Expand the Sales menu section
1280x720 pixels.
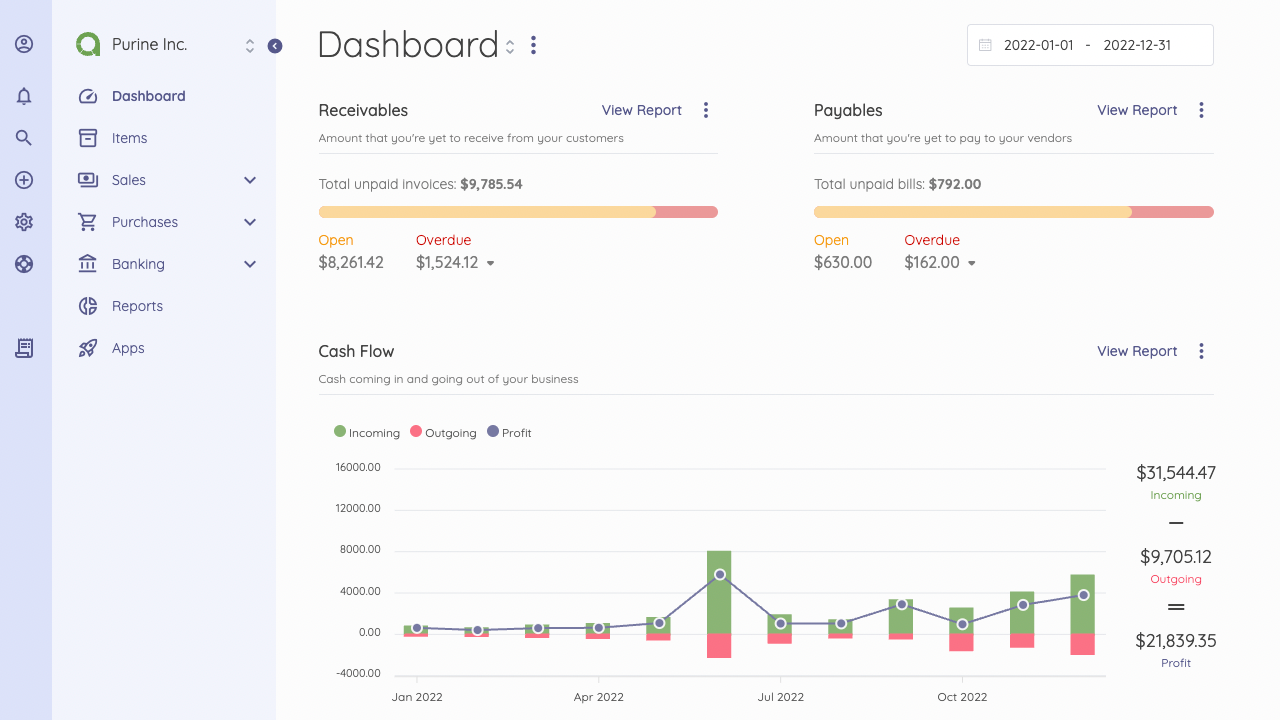tap(168, 180)
